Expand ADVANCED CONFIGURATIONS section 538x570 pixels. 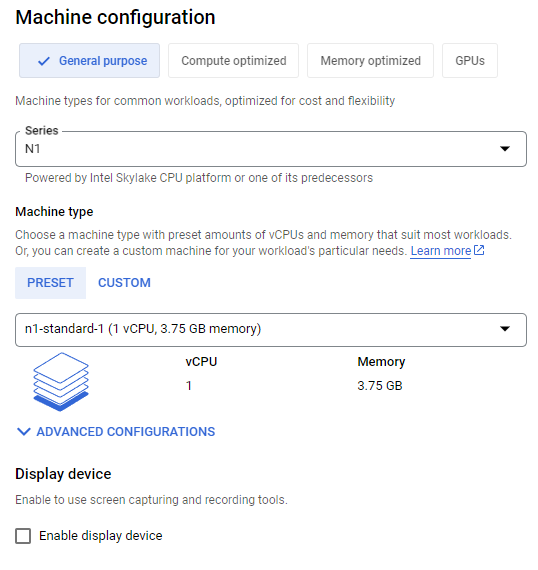tap(116, 431)
